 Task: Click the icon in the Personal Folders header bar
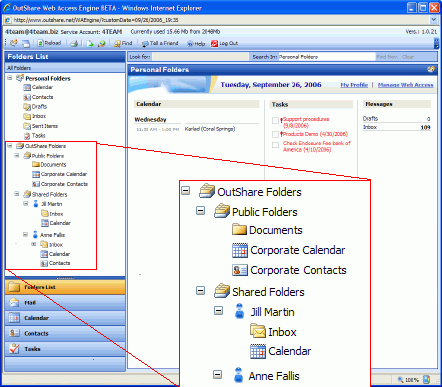click(x=431, y=69)
